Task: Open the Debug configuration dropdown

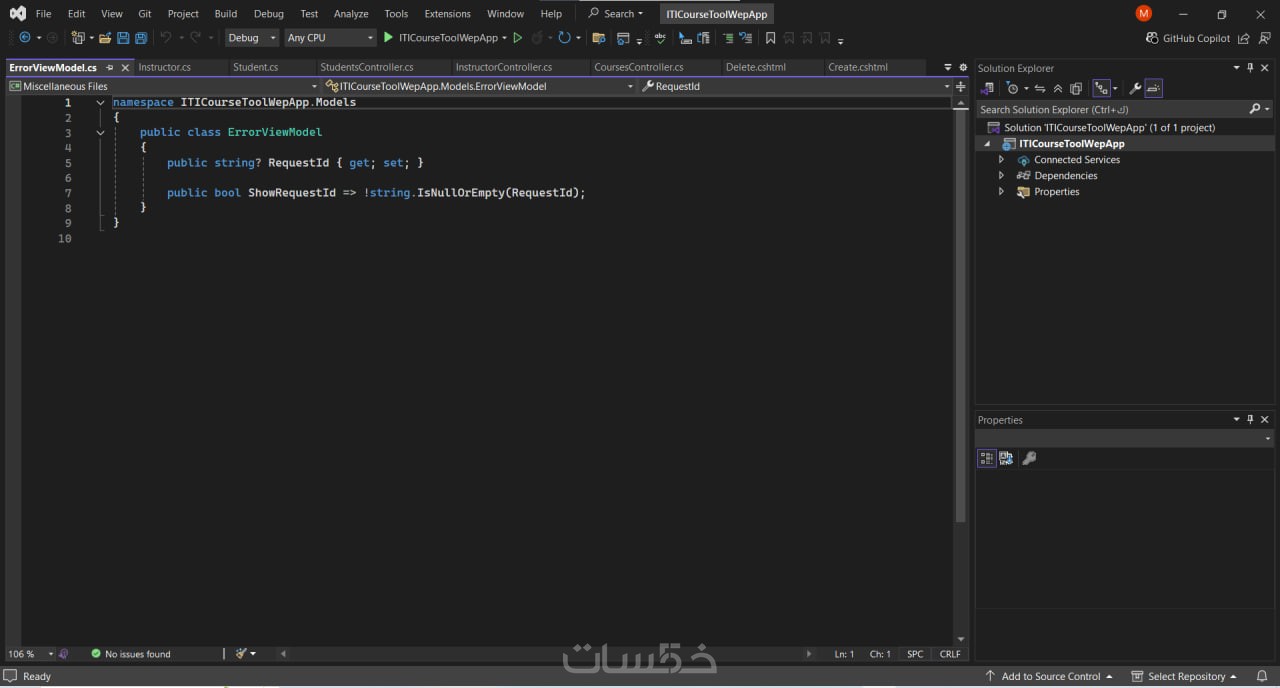Action: coord(252,38)
